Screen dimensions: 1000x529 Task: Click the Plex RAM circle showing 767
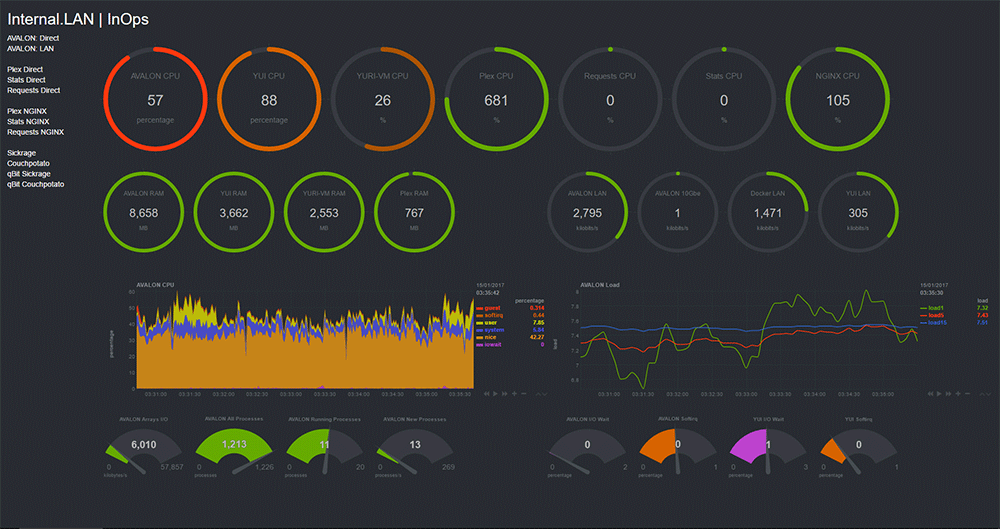pyautogui.click(x=415, y=212)
